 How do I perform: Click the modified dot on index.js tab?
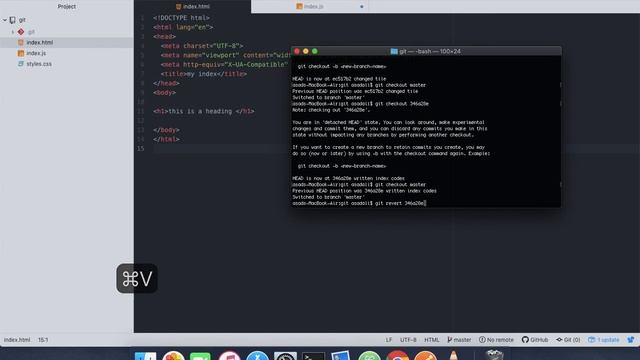[362, 7]
